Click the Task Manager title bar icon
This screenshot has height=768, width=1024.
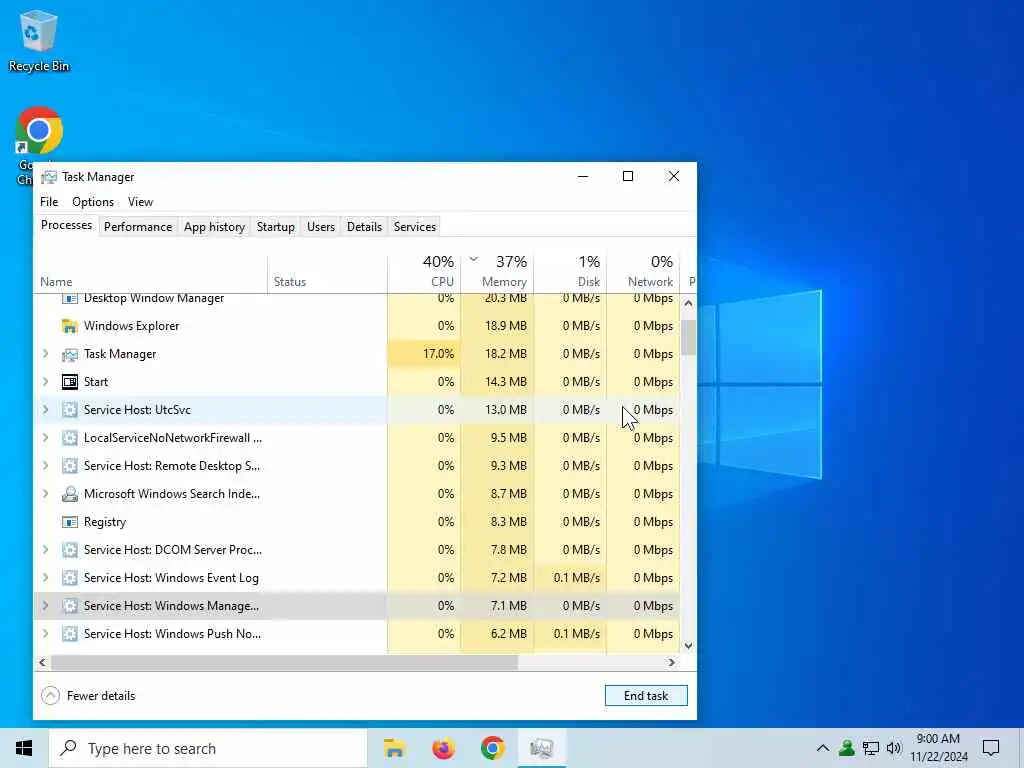coord(49,177)
